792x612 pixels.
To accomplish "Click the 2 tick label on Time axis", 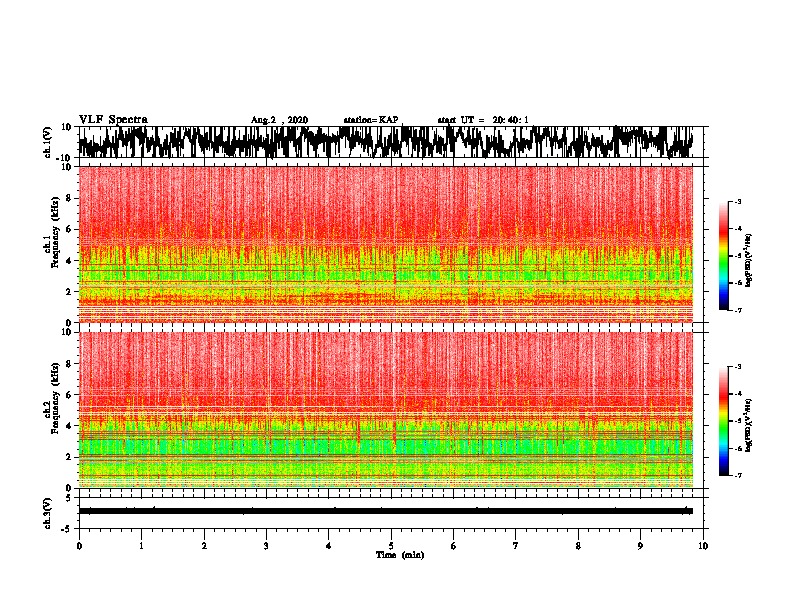I will tap(204, 546).
